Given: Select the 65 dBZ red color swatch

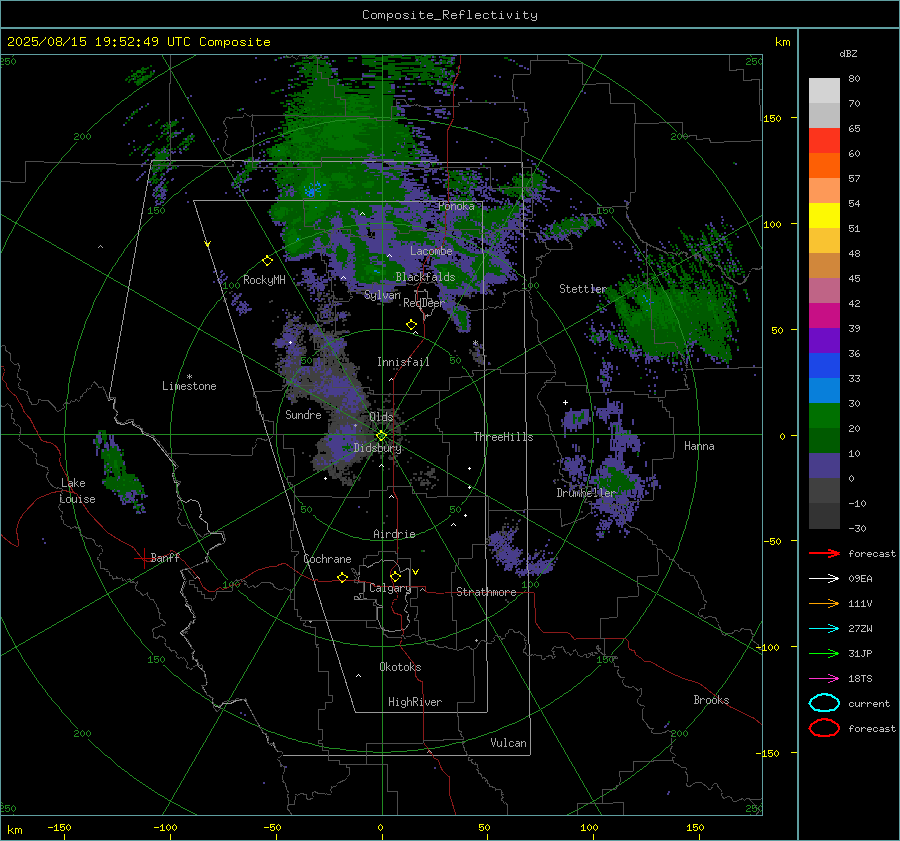Looking at the screenshot, I should (824, 140).
